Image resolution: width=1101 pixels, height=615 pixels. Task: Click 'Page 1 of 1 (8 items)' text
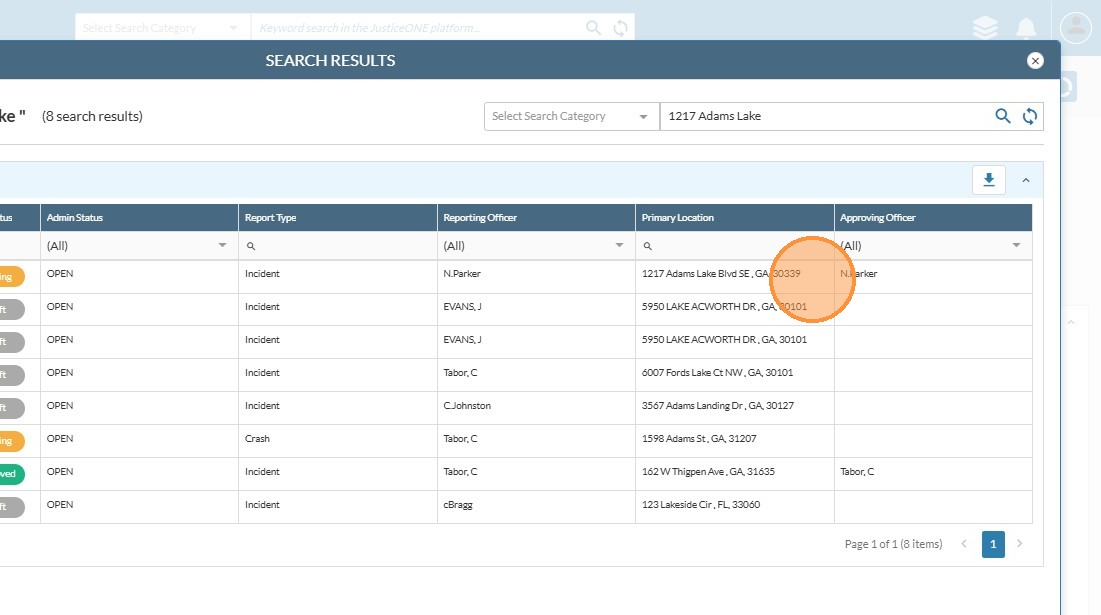click(893, 544)
